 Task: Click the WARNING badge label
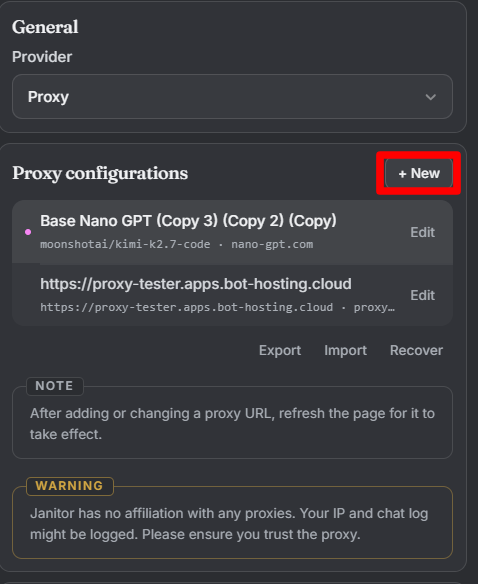point(70,486)
